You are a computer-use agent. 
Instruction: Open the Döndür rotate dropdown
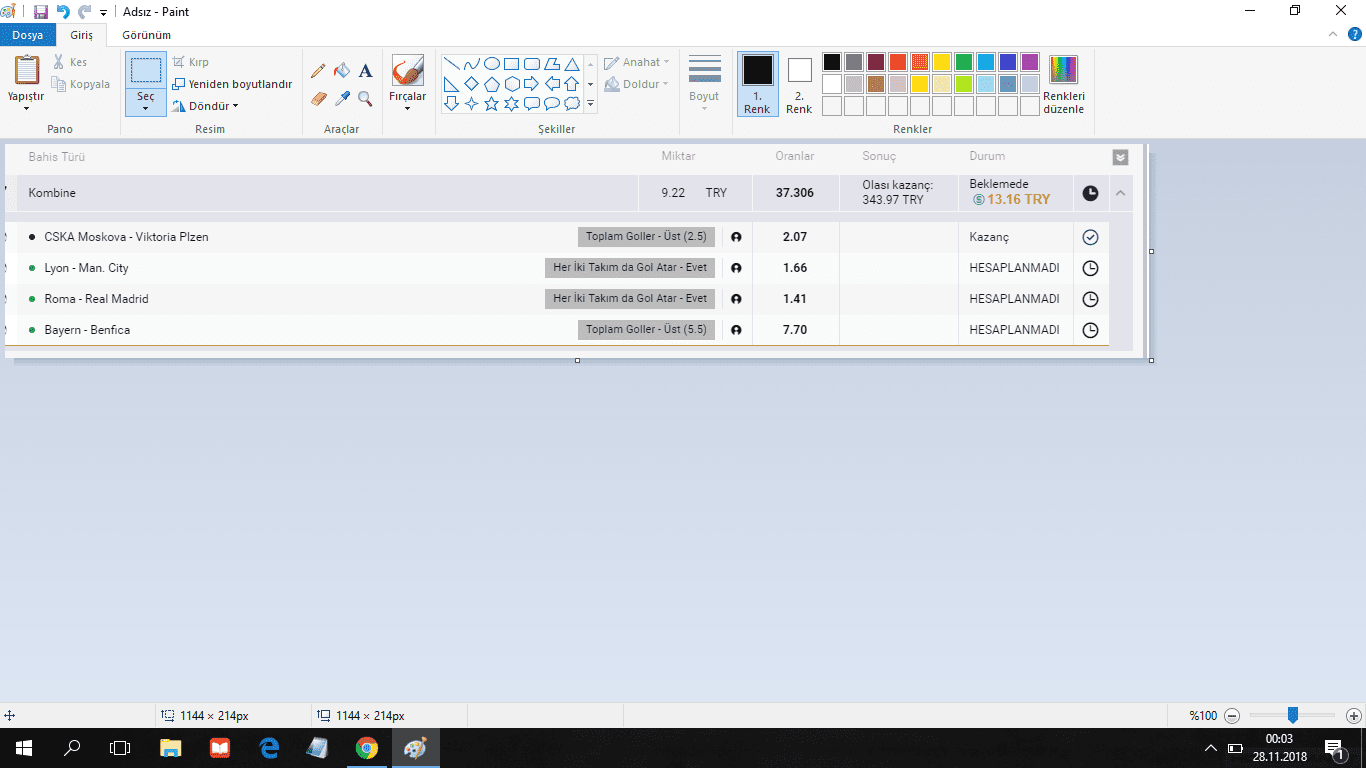click(205, 106)
